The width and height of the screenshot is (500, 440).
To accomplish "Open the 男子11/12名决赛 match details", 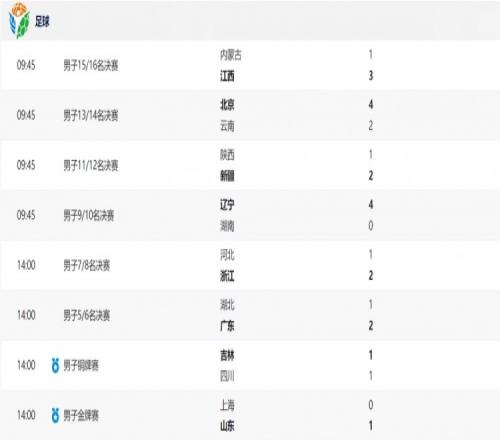I will [x=250, y=165].
